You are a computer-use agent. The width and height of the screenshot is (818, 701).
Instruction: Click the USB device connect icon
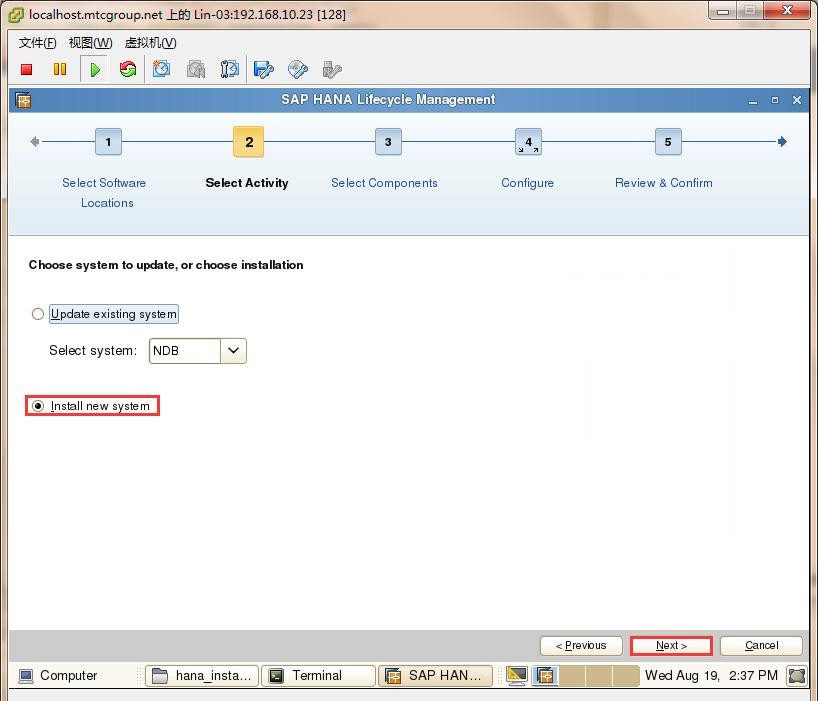point(332,69)
